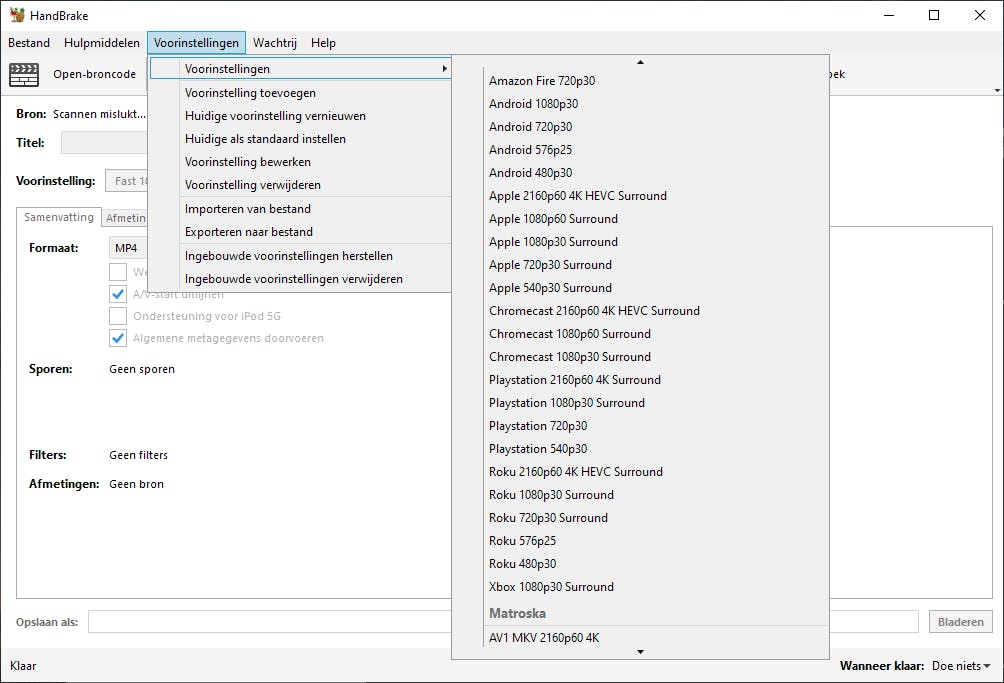Click the toolbar overflow arrow at right edge
The width and height of the screenshot is (1004, 683).
coord(996,90)
